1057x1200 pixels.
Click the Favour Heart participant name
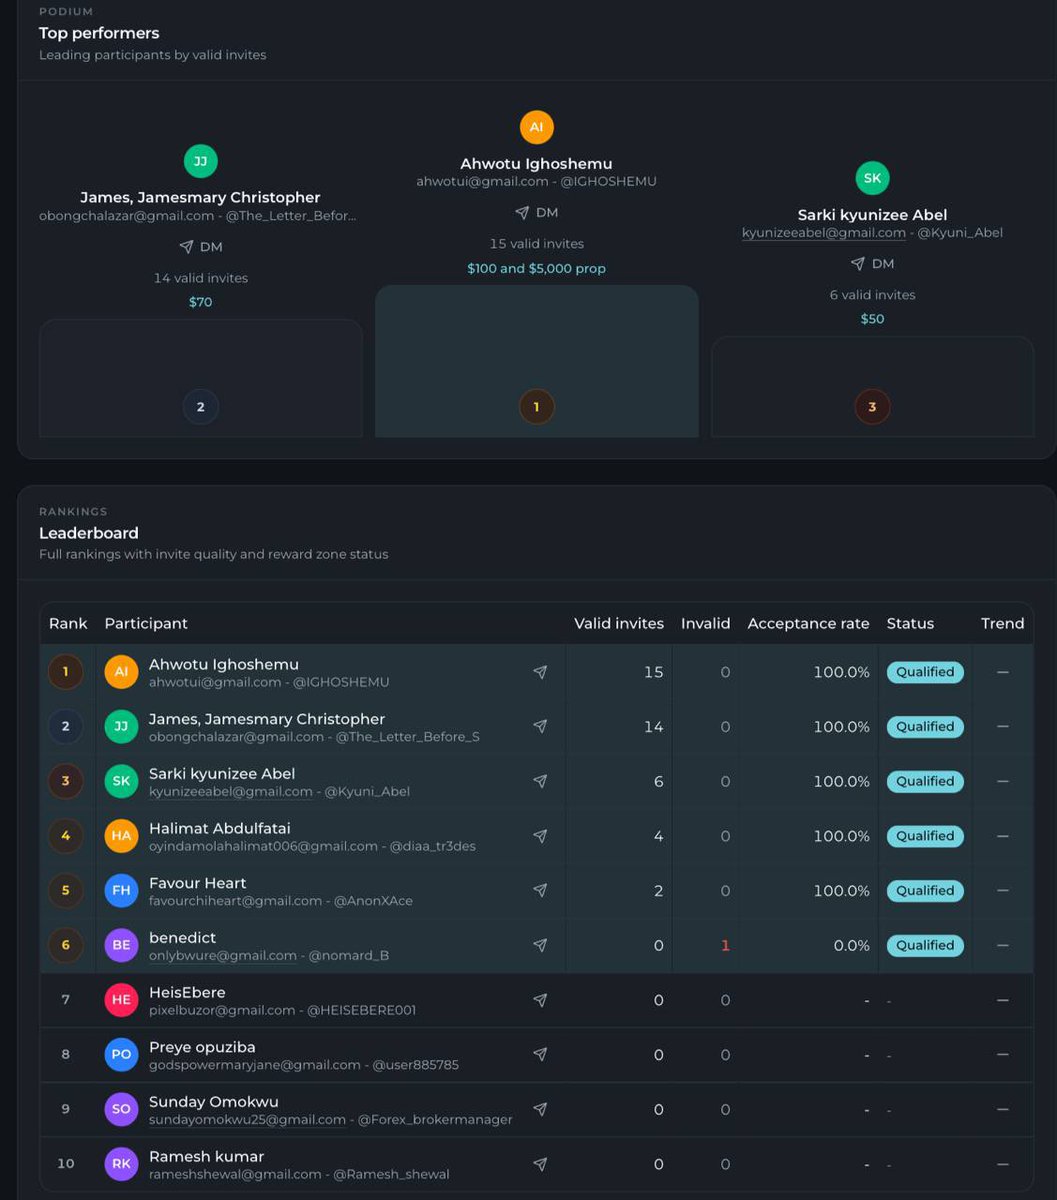(x=198, y=883)
